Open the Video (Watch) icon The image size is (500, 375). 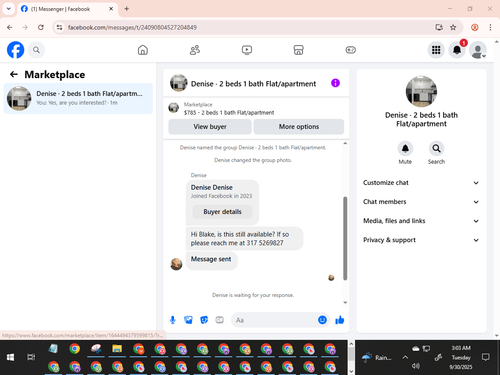[247, 50]
